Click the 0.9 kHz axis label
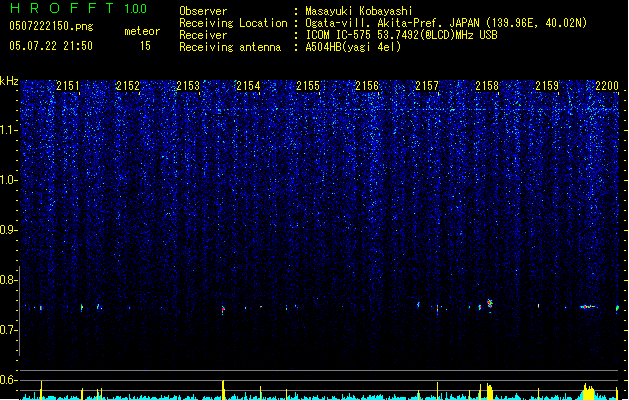The width and height of the screenshot is (629, 400). [x=9, y=230]
